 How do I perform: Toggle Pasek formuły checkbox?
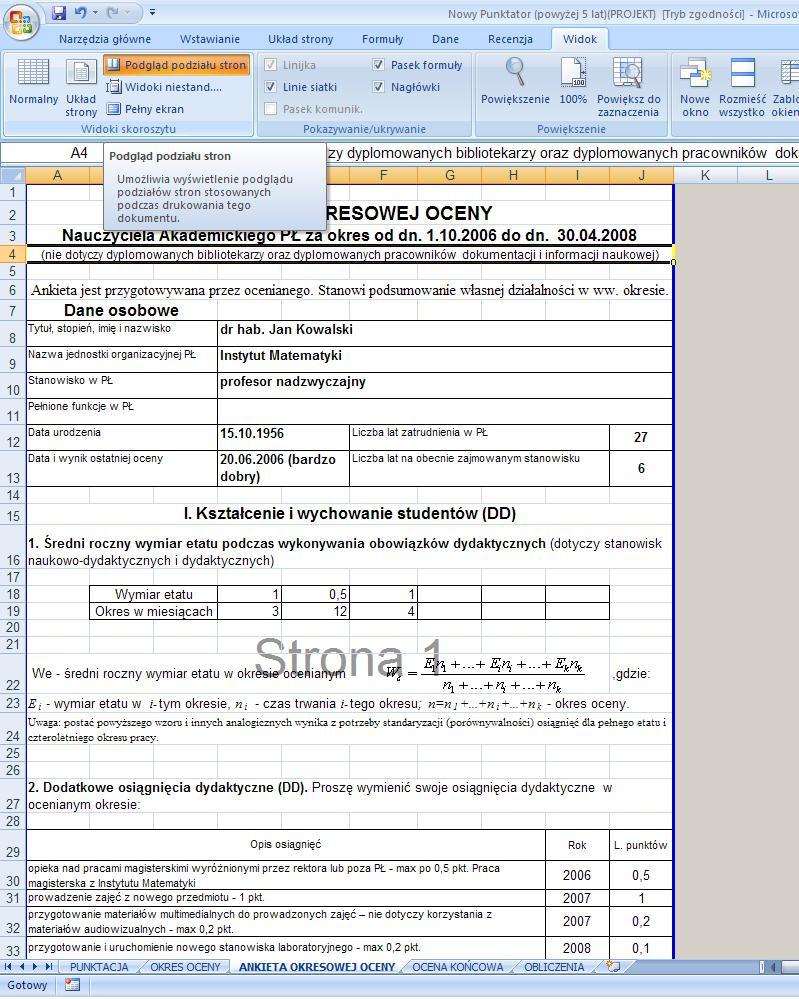coord(378,64)
